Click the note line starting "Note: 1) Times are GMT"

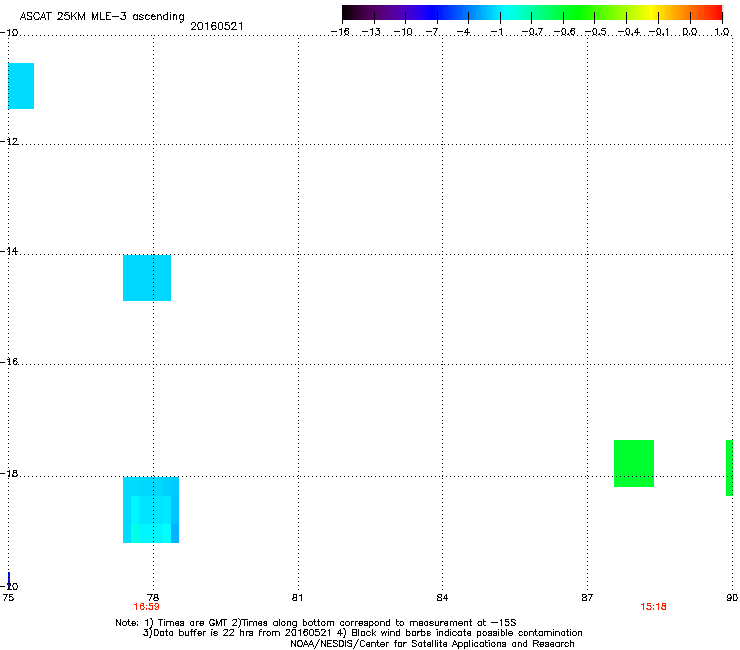pos(316,623)
